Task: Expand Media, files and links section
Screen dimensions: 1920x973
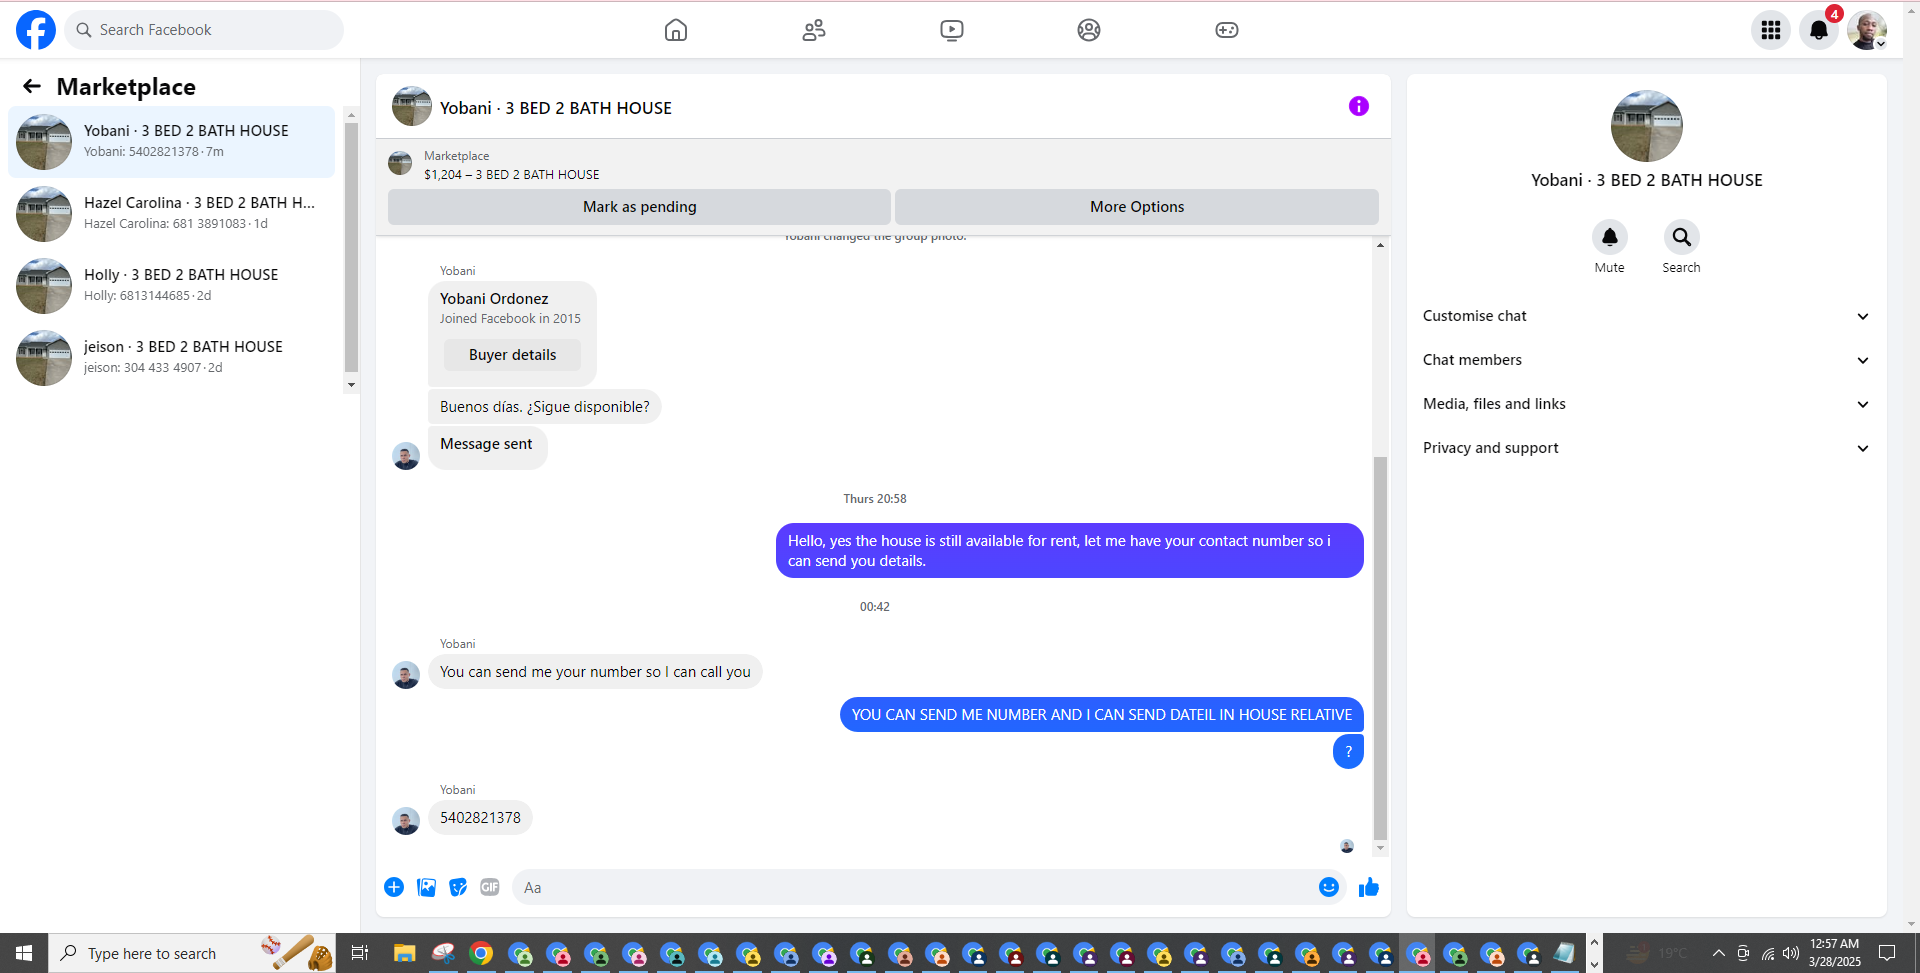Action: coord(1646,404)
